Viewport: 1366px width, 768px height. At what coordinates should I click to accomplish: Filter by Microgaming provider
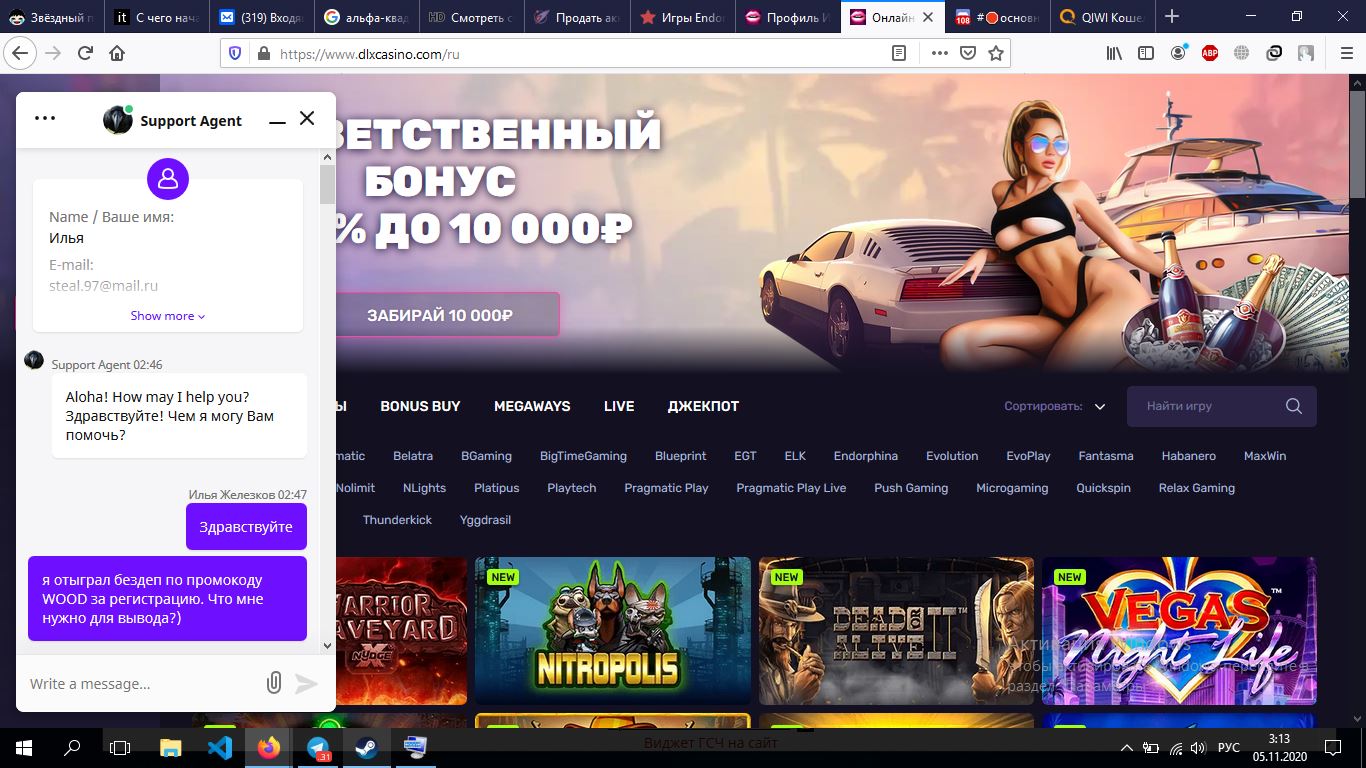pyautogui.click(x=1012, y=488)
